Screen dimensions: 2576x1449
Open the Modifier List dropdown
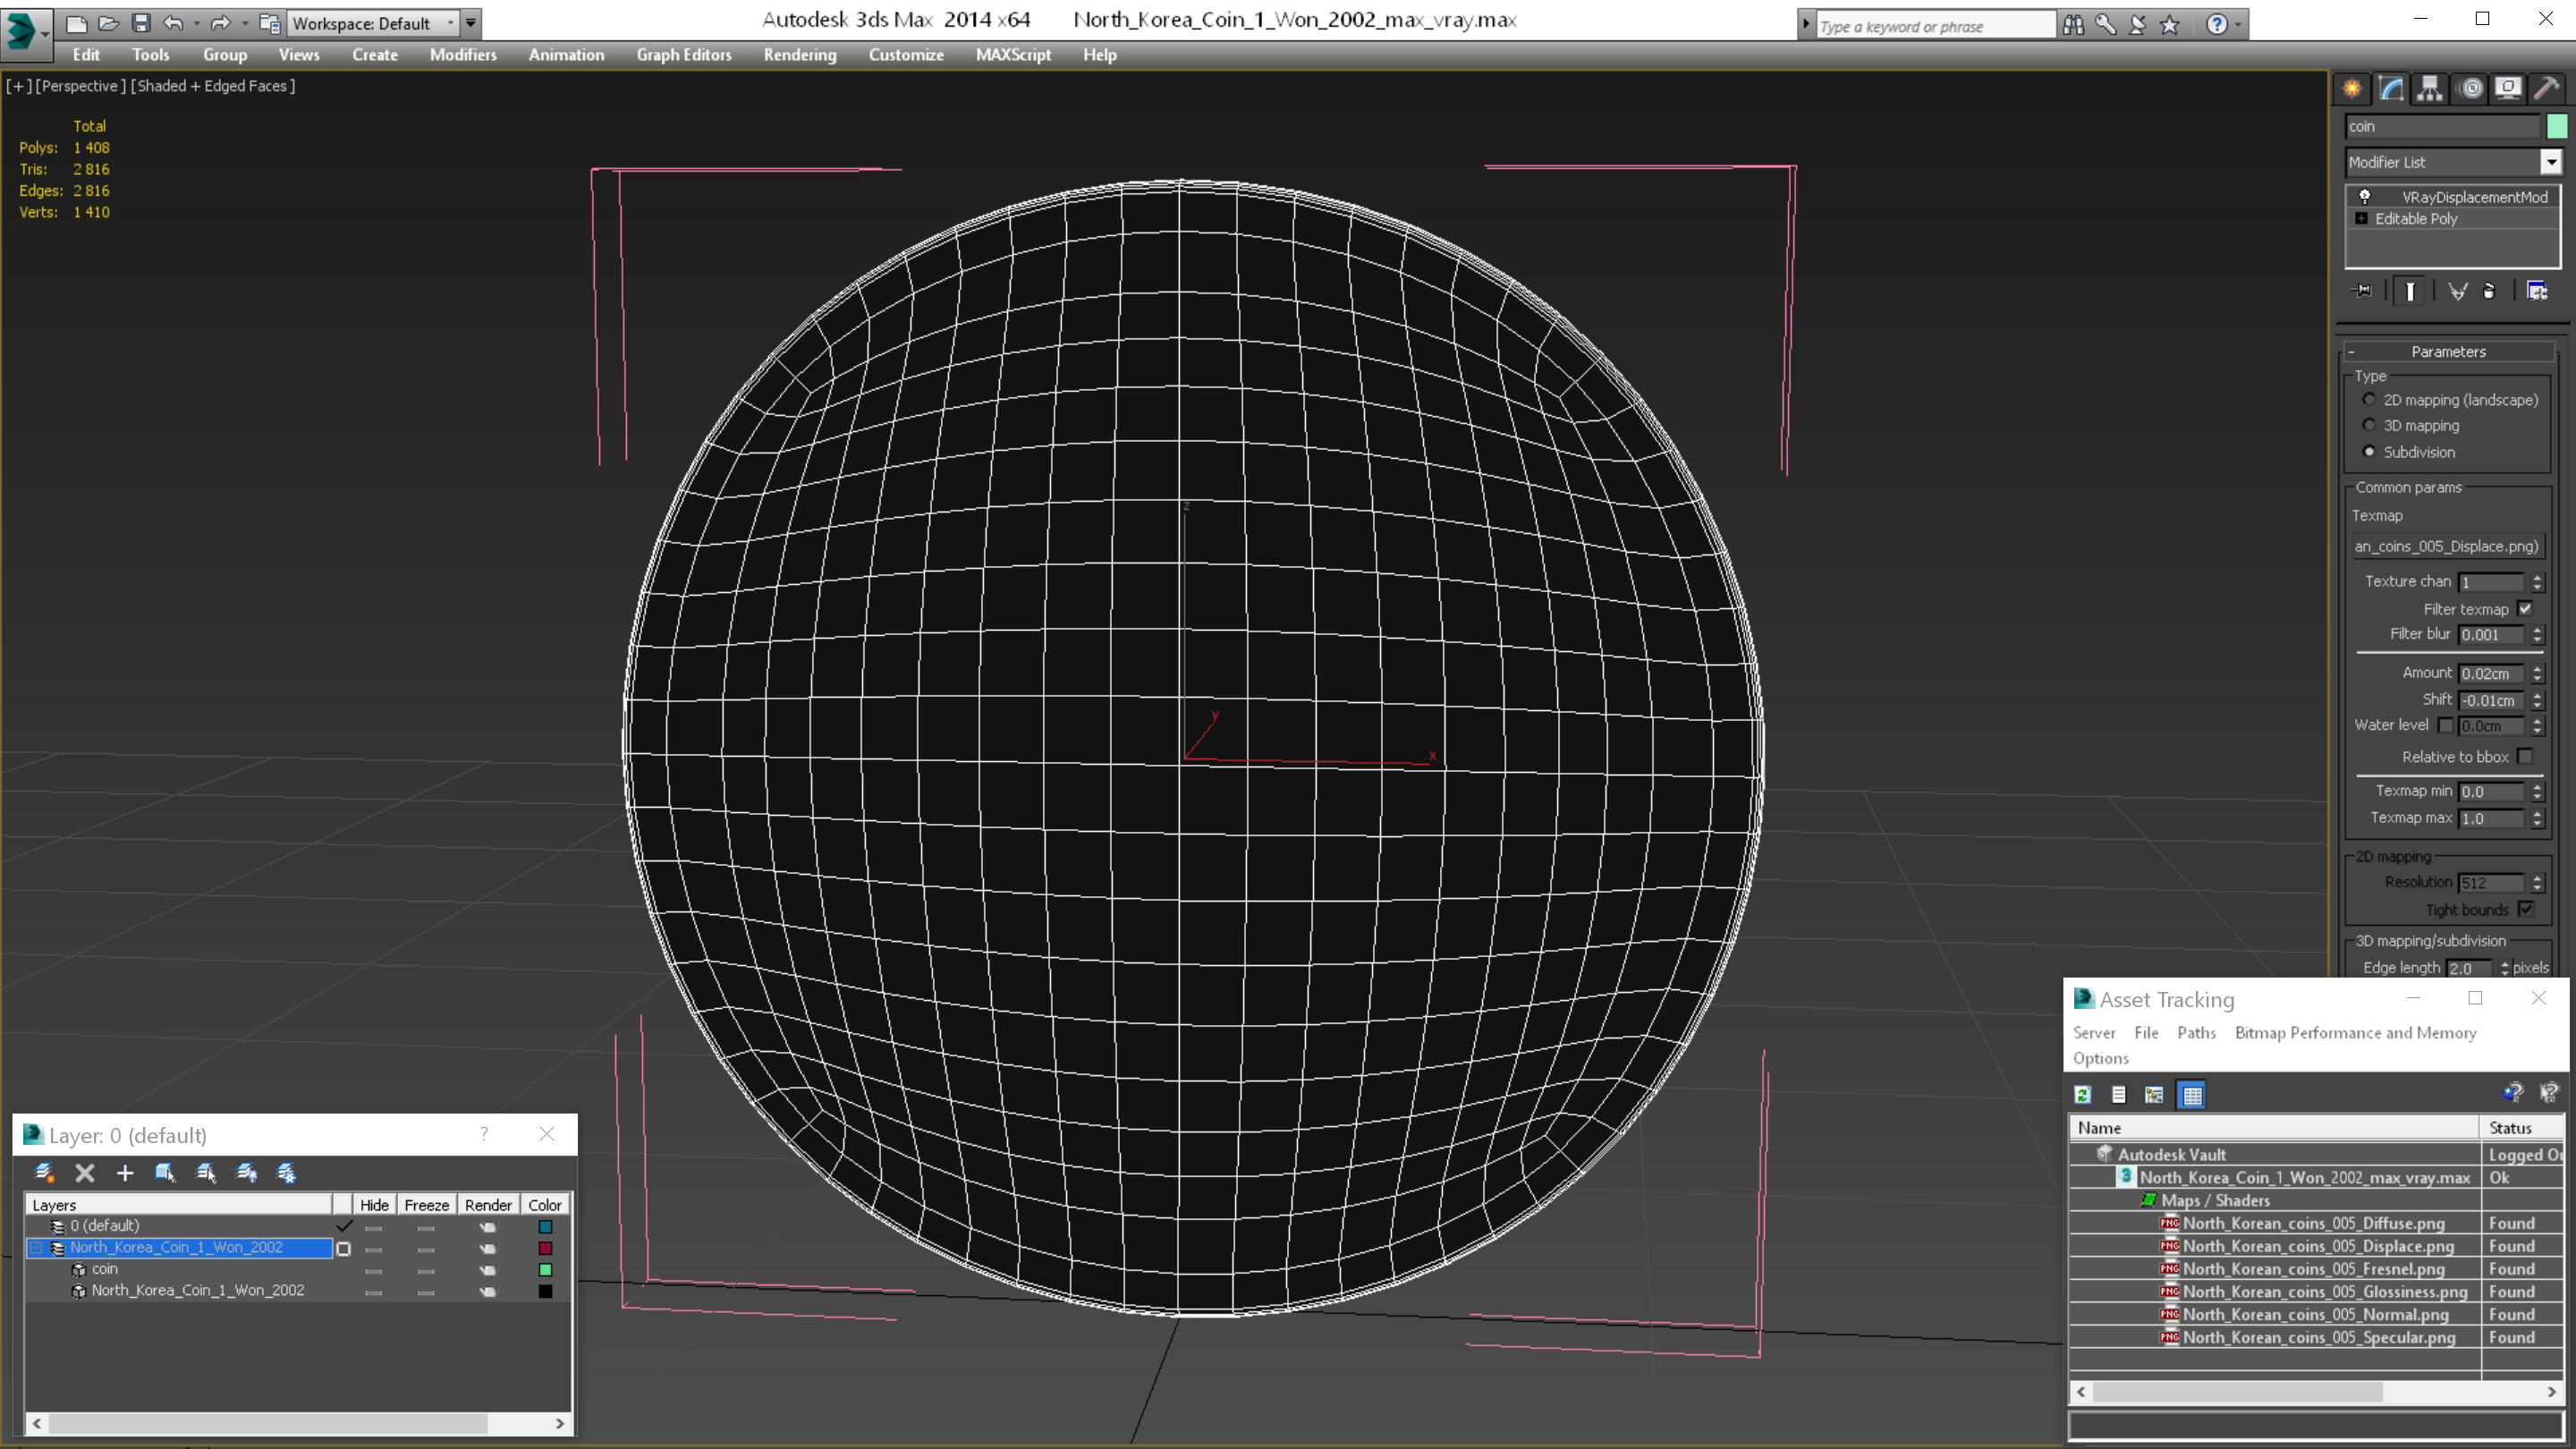point(2551,162)
